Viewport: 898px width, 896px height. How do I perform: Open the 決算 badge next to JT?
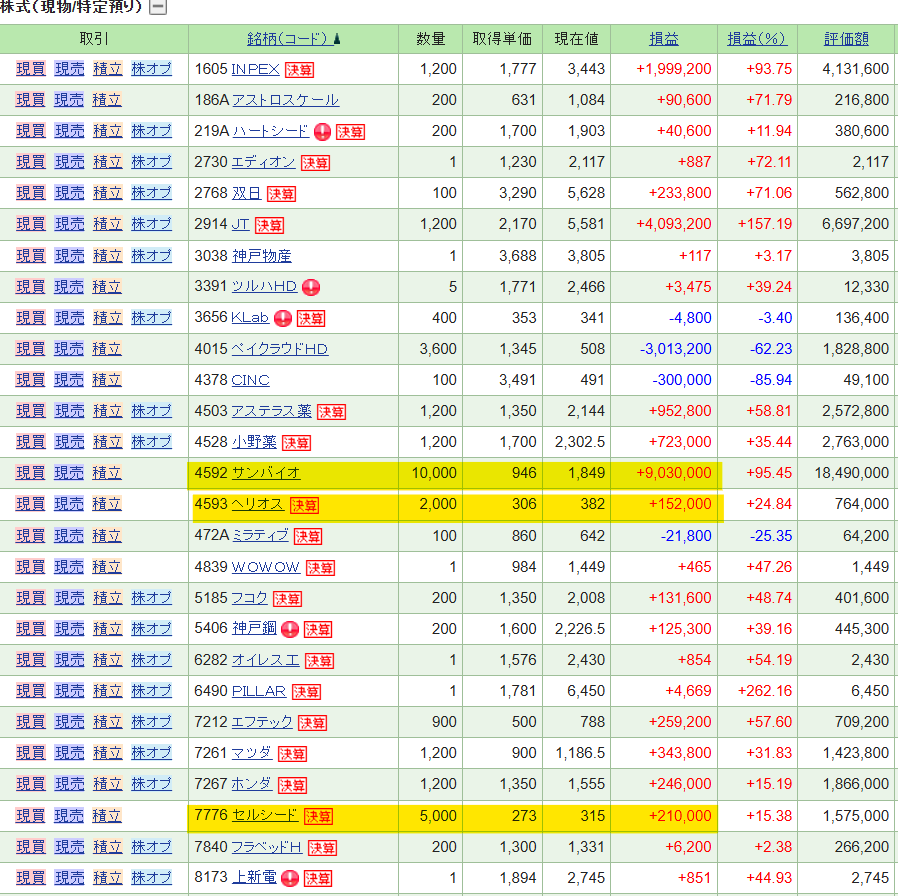(269, 225)
